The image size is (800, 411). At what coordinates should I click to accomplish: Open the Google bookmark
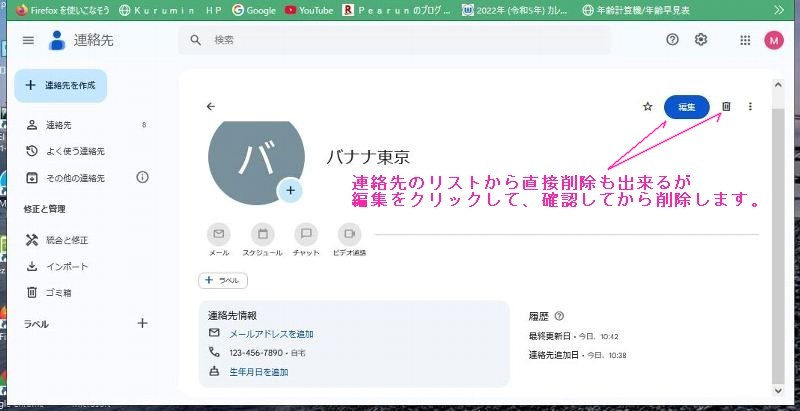[x=254, y=10]
